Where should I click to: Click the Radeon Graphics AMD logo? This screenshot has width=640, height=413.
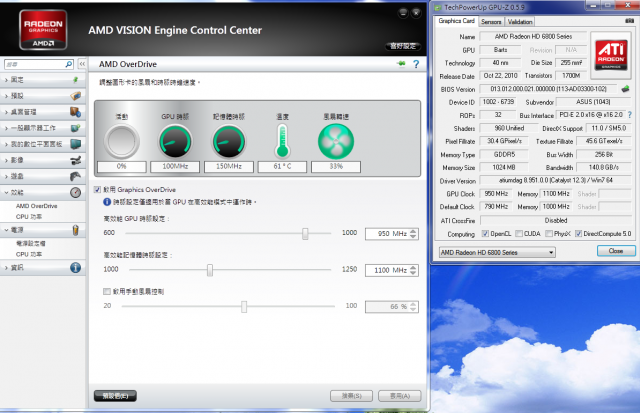[43, 29]
